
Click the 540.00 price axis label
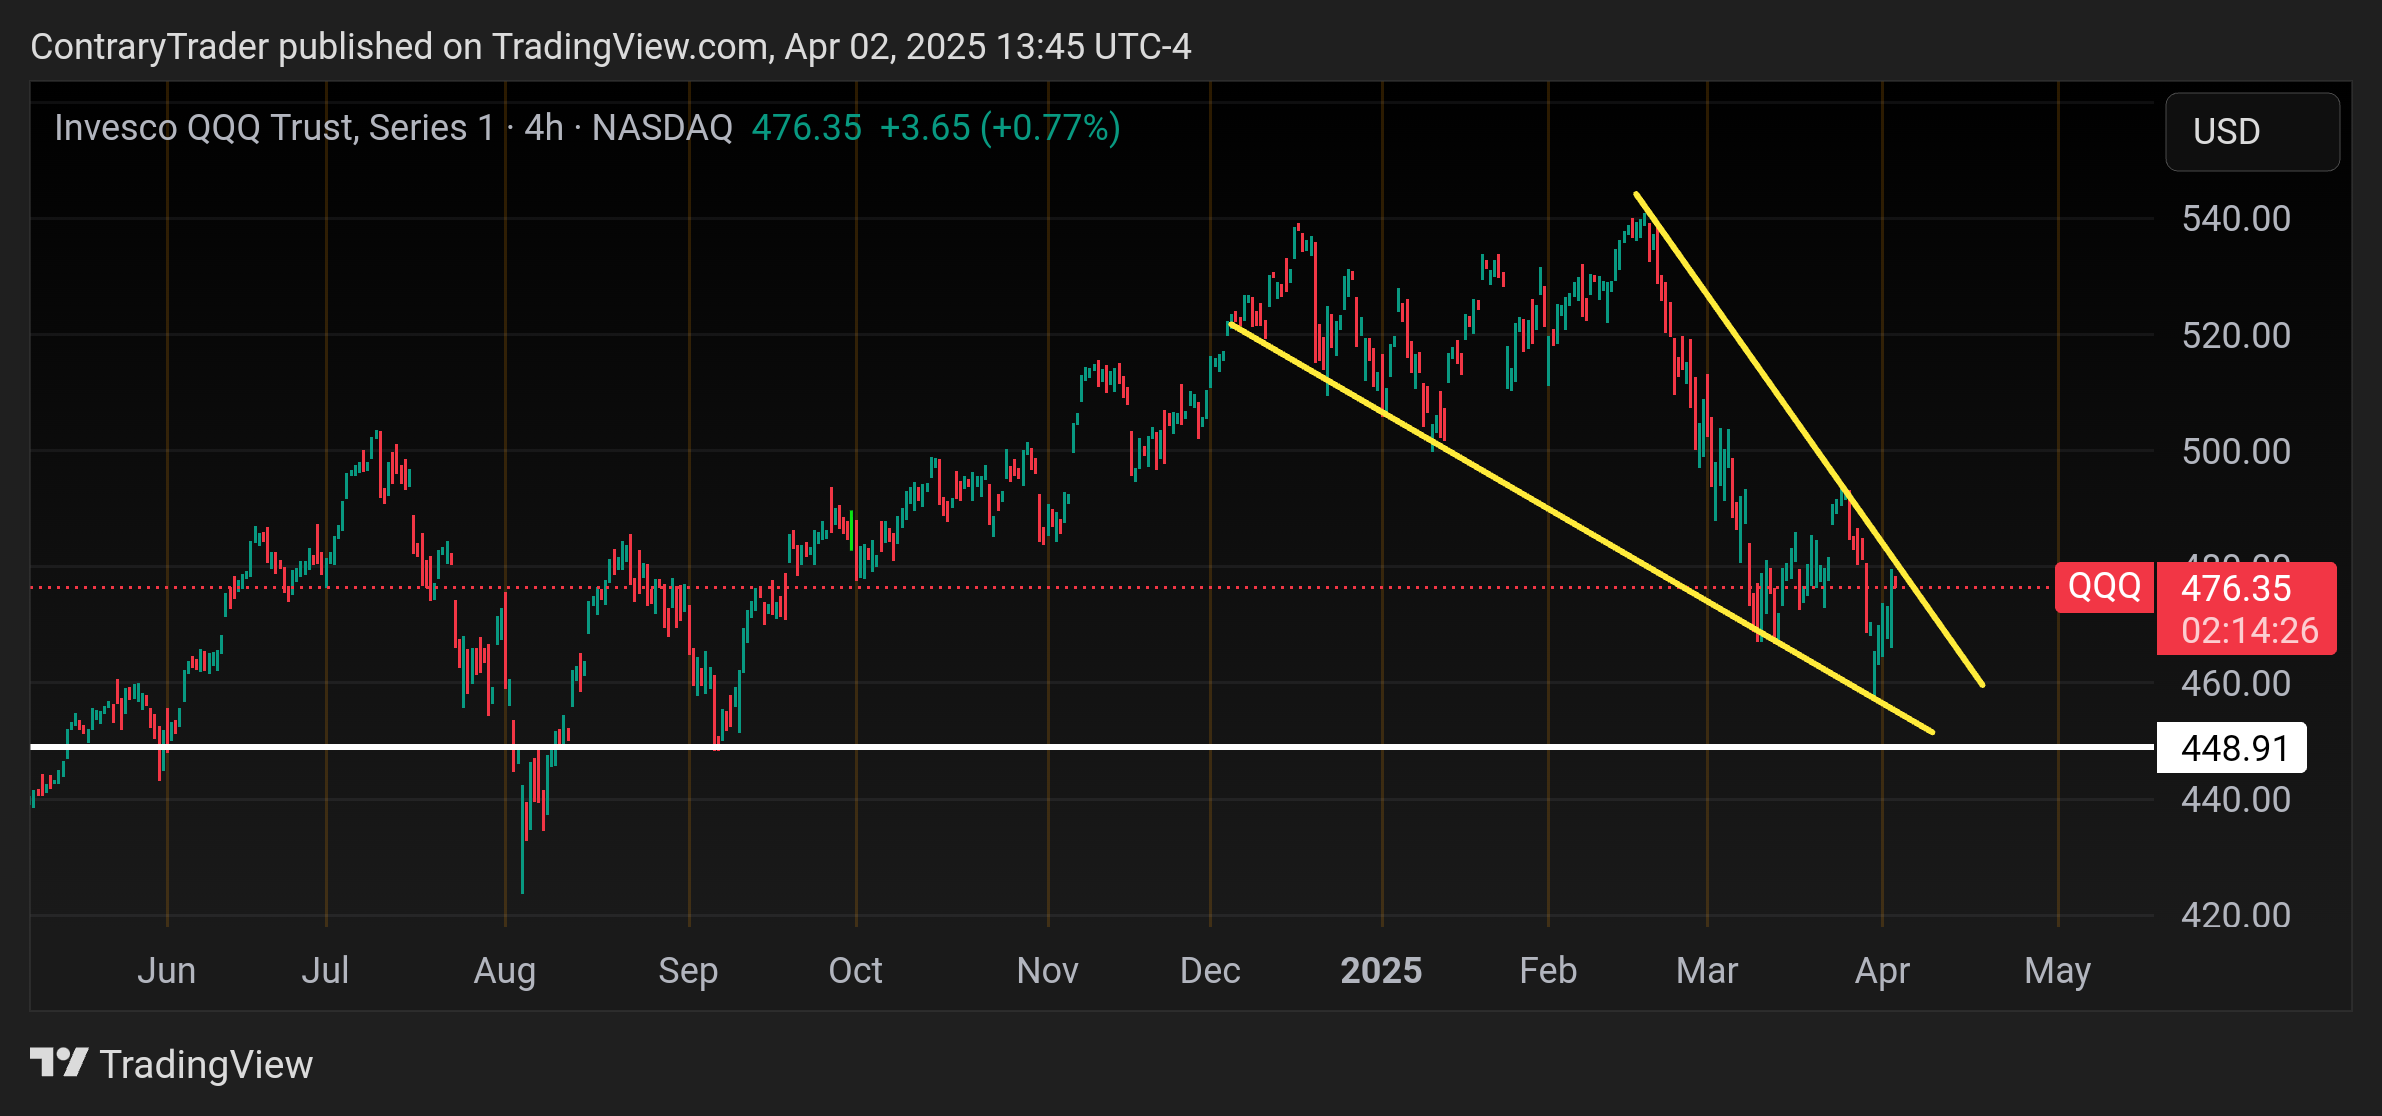click(x=2236, y=218)
